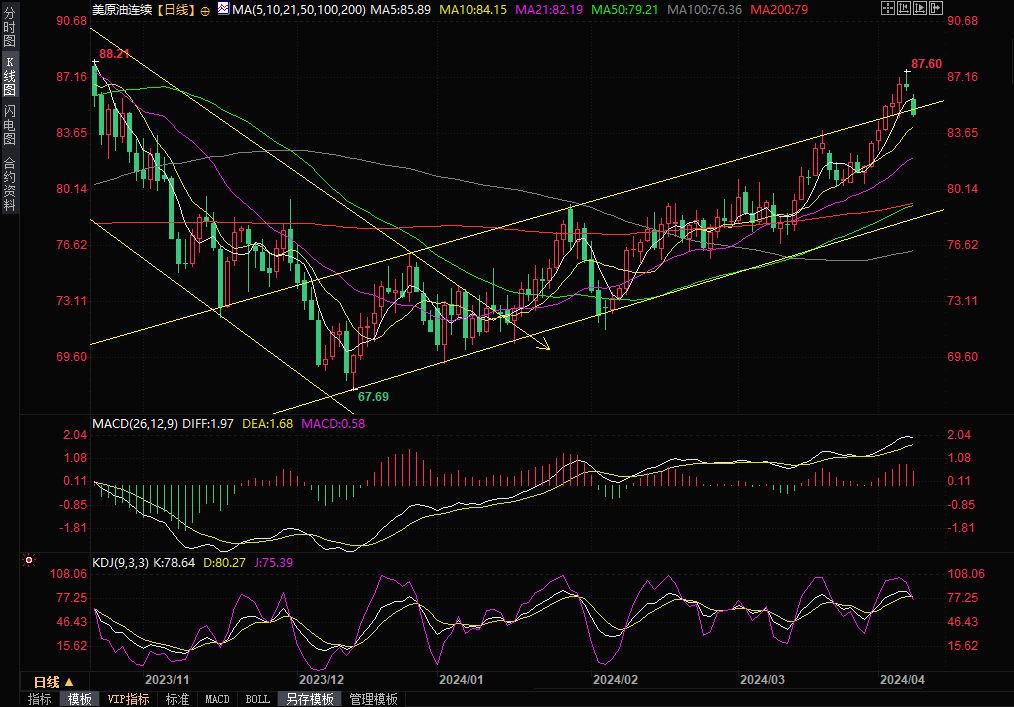Click the MA indicator chart icon

[222, 9]
